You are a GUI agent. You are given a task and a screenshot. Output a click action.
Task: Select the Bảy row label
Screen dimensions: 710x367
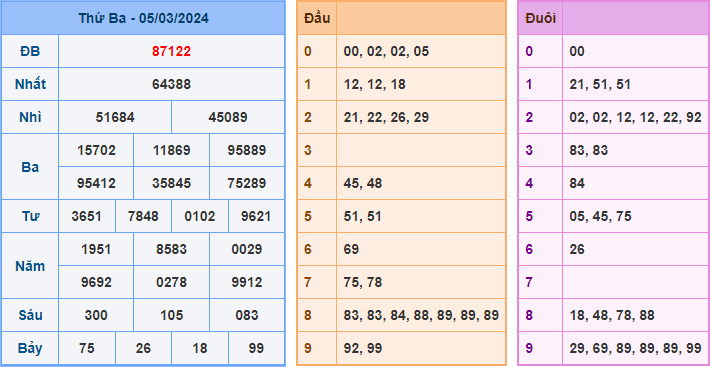30,349
